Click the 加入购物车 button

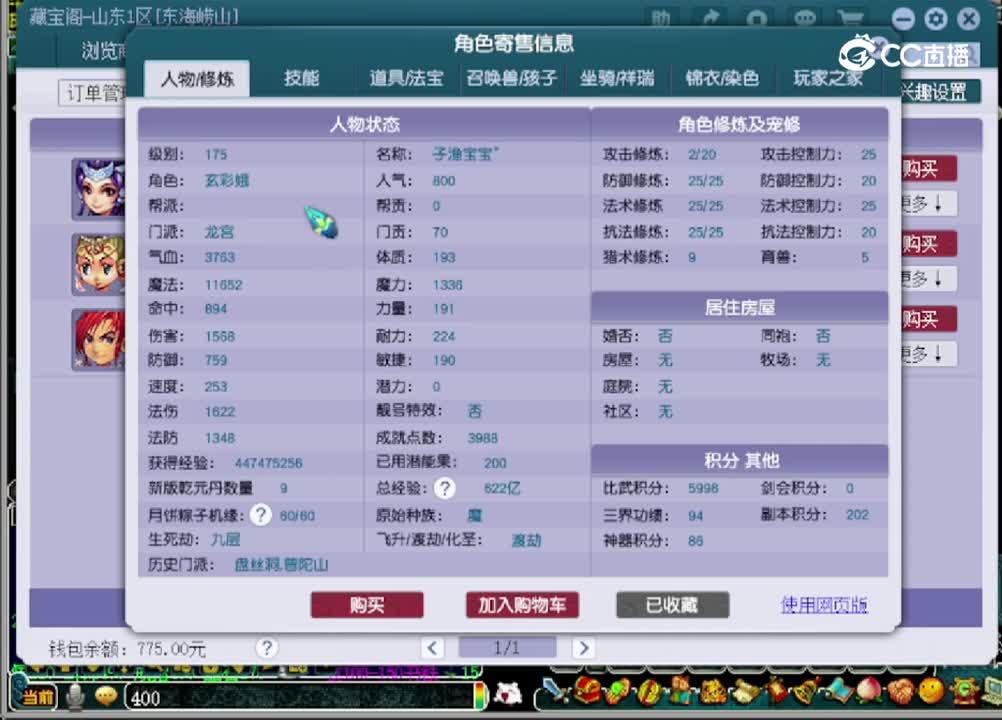[522, 605]
